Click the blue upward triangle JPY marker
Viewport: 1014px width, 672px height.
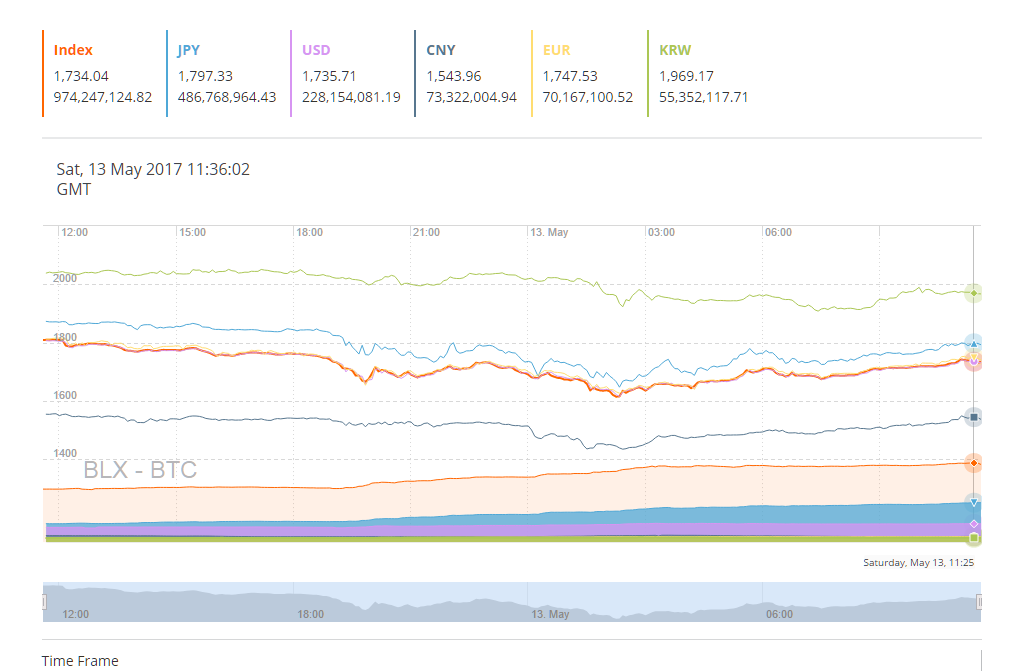coord(974,343)
